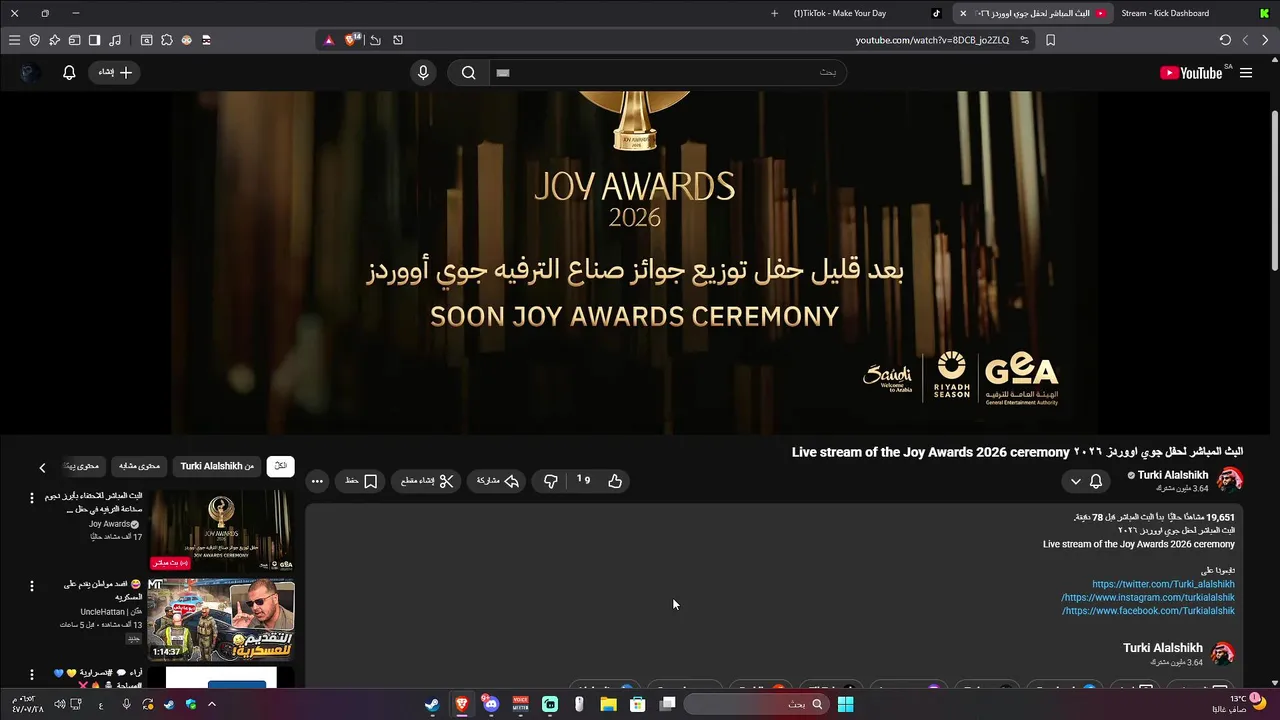Close the active YouTube live stream tab
The width and height of the screenshot is (1280, 720).
pos(963,13)
